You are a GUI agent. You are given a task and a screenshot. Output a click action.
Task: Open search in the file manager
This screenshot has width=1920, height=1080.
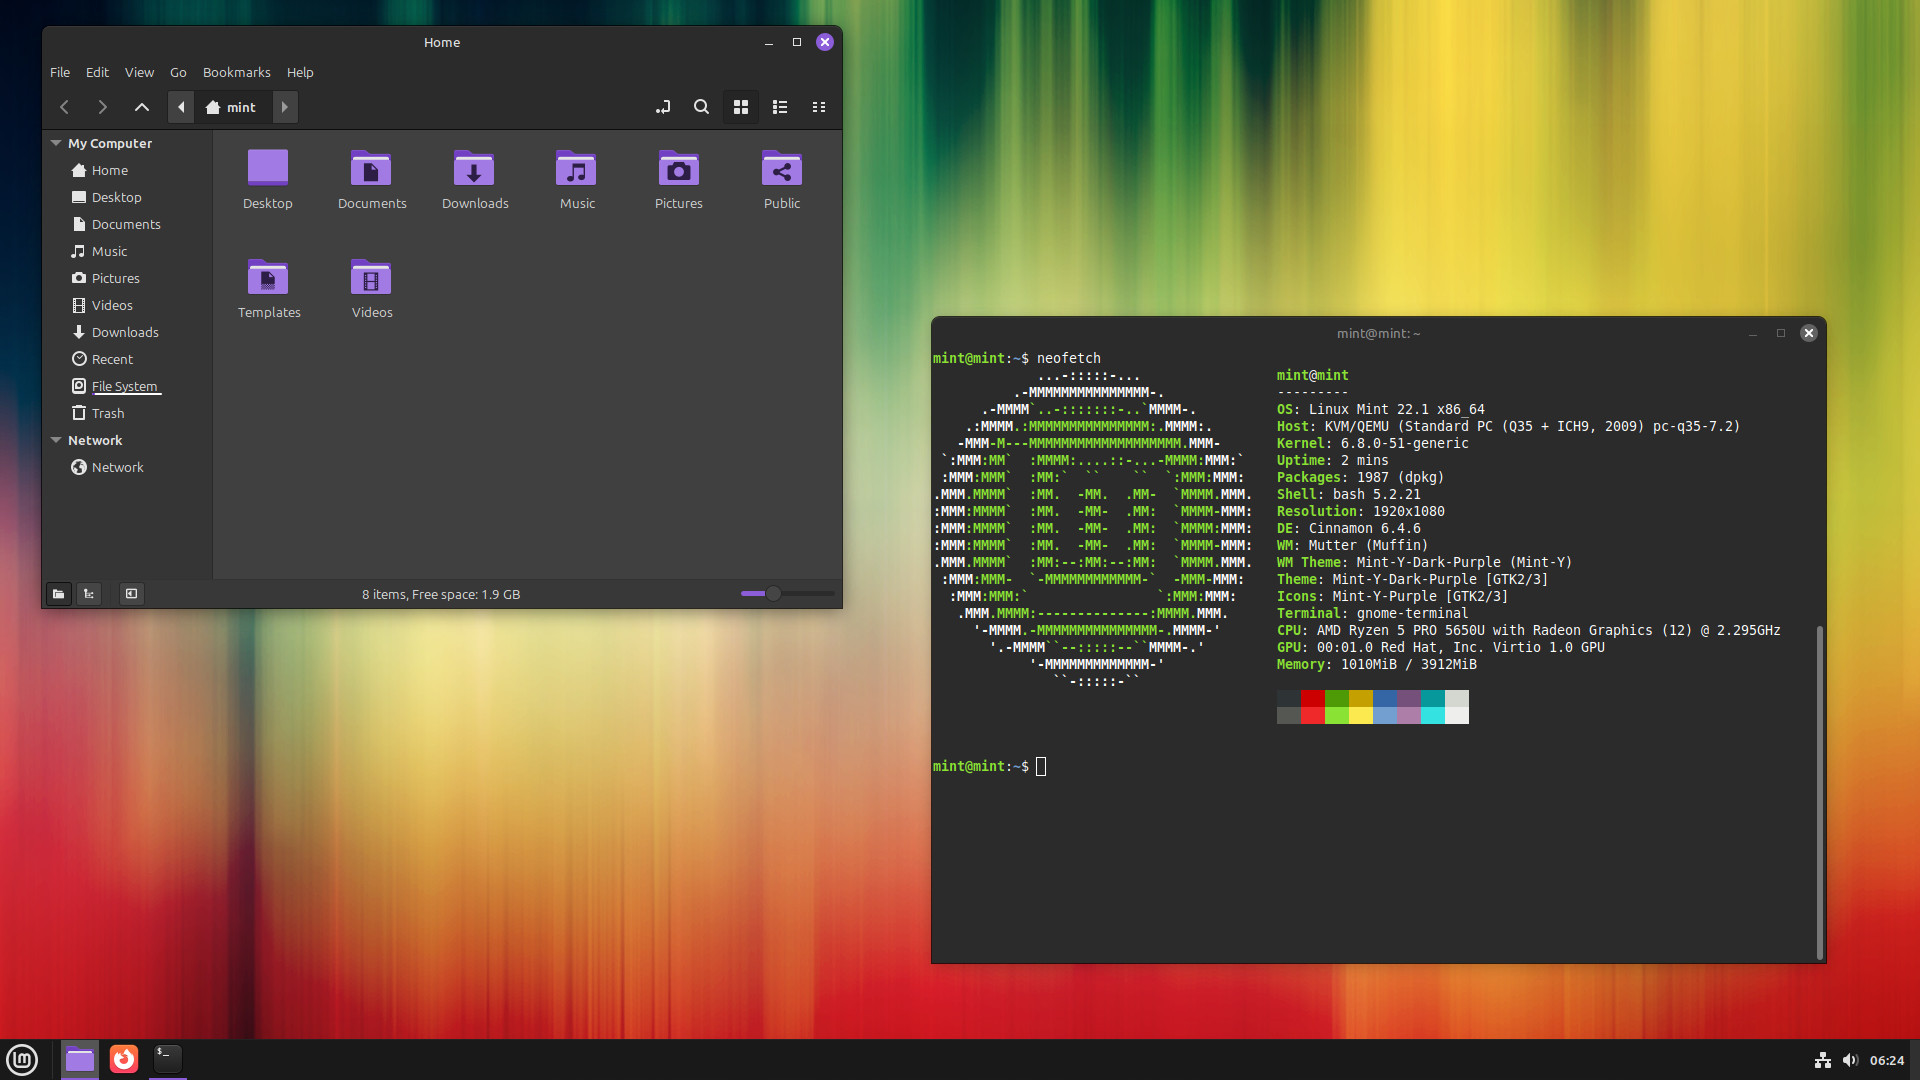(701, 107)
